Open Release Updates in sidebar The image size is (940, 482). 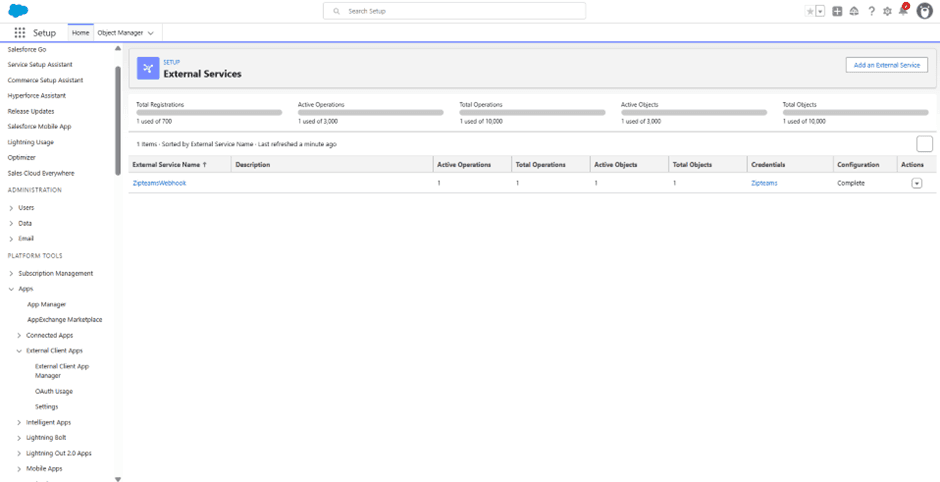click(x=31, y=112)
